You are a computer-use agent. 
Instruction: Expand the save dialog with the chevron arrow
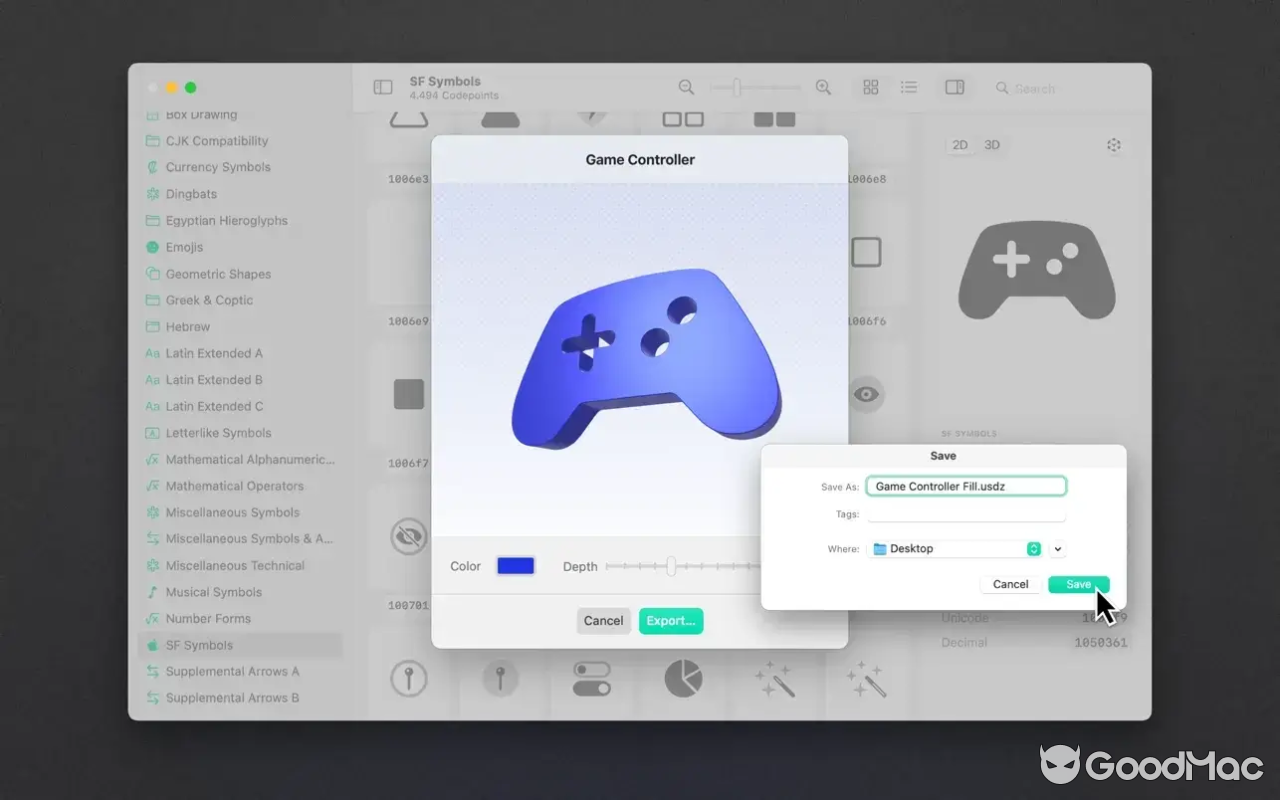tap(1058, 548)
